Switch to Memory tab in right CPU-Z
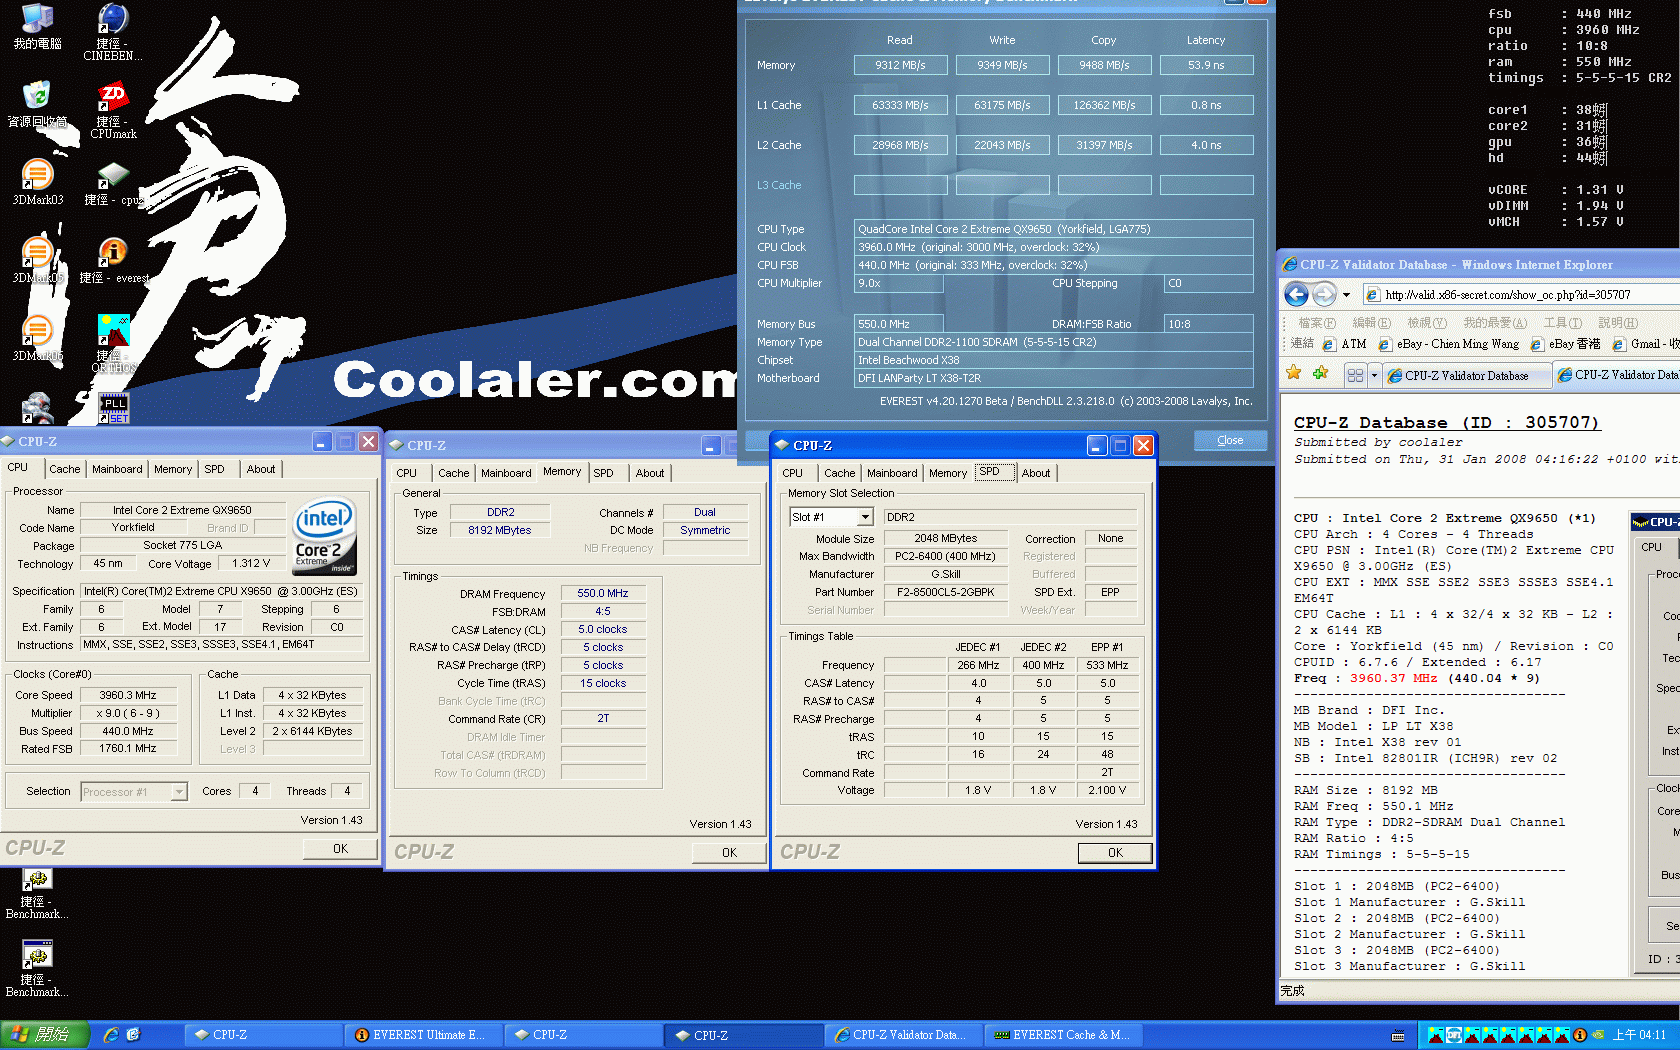Screen dimensions: 1680x1050 (948, 473)
